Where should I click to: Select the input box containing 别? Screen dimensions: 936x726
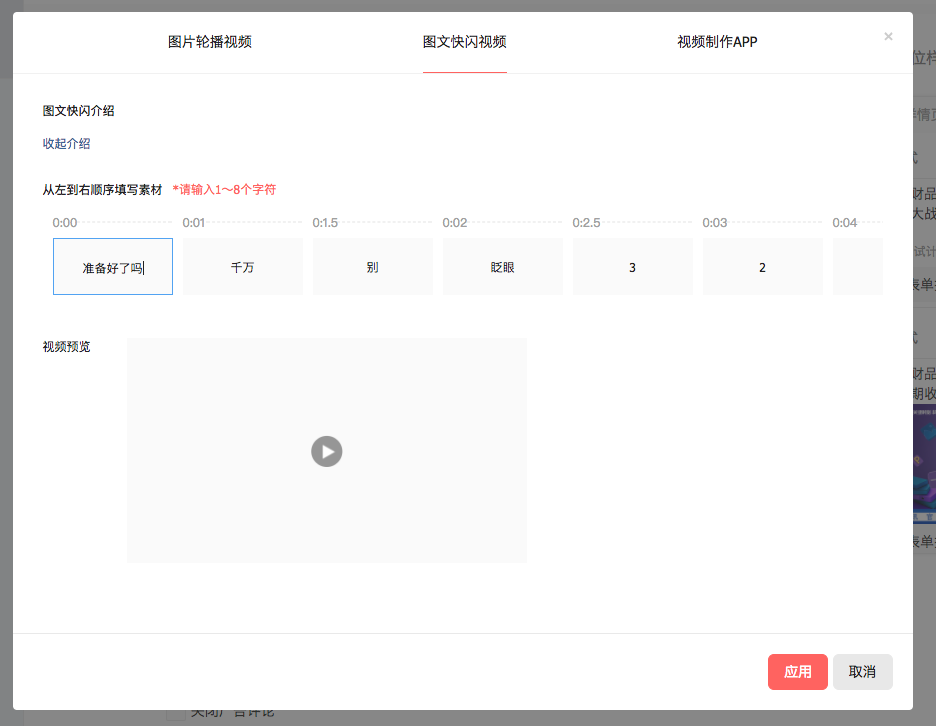point(372,267)
